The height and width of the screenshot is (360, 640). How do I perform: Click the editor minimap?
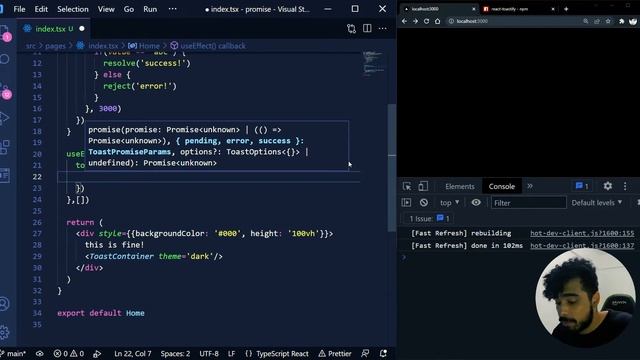pos(373,64)
